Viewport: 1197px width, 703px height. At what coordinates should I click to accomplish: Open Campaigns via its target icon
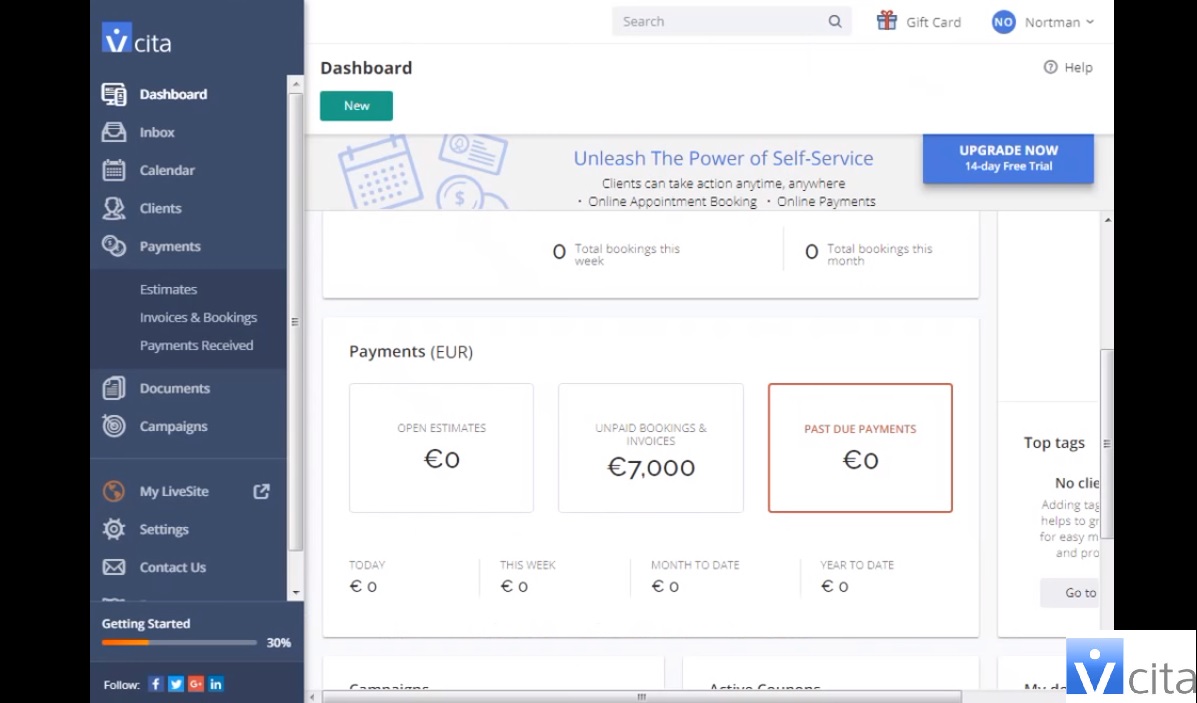pyautogui.click(x=114, y=426)
